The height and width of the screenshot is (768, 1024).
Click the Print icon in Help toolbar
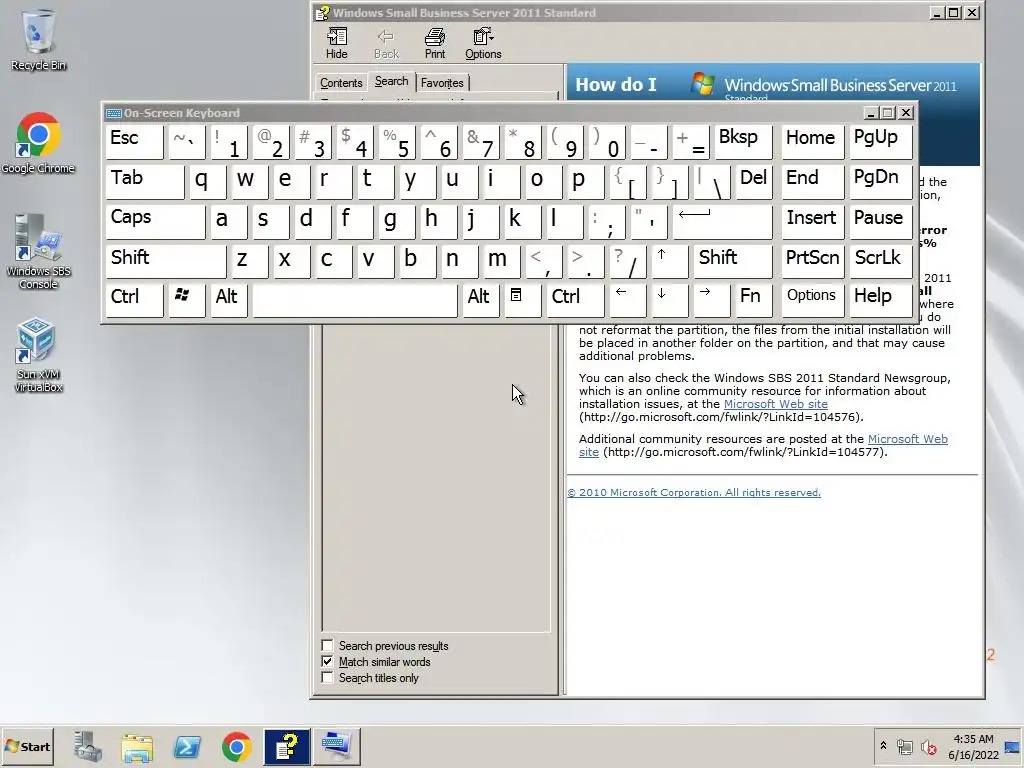[435, 44]
